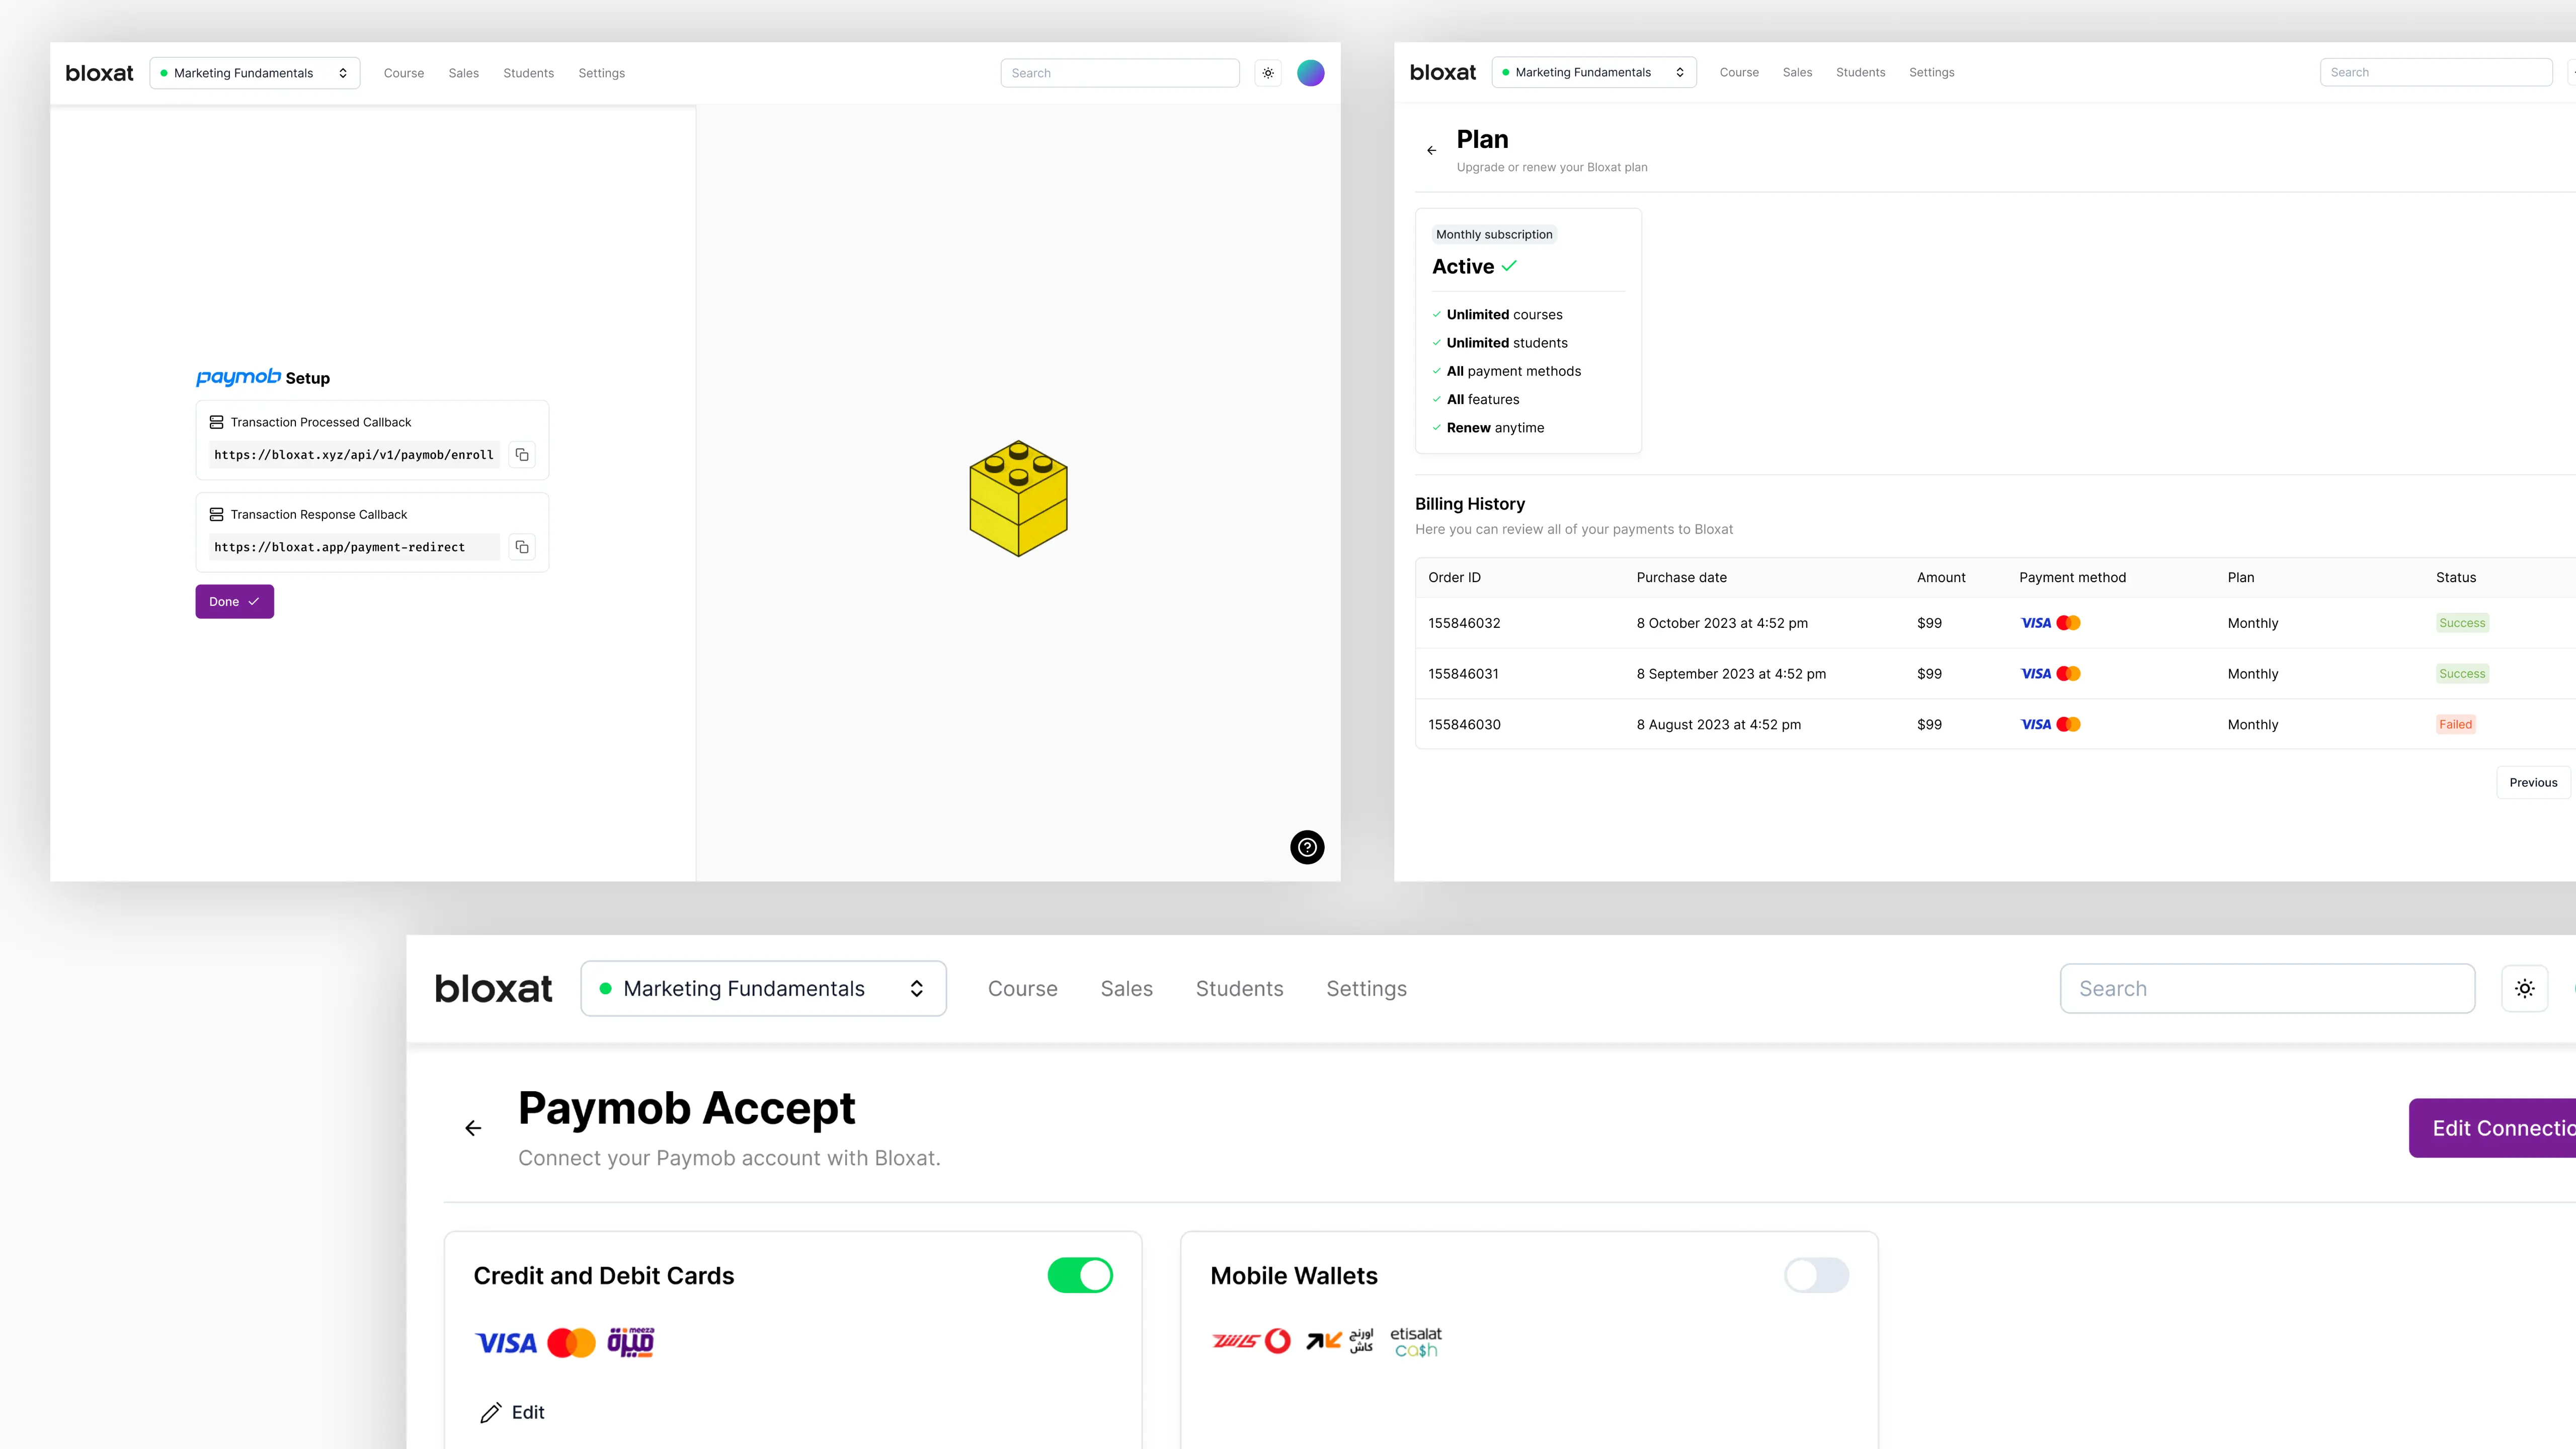2576x1449 pixels.
Task: Copy the Transaction Processed Callback URL
Action: tap(522, 455)
